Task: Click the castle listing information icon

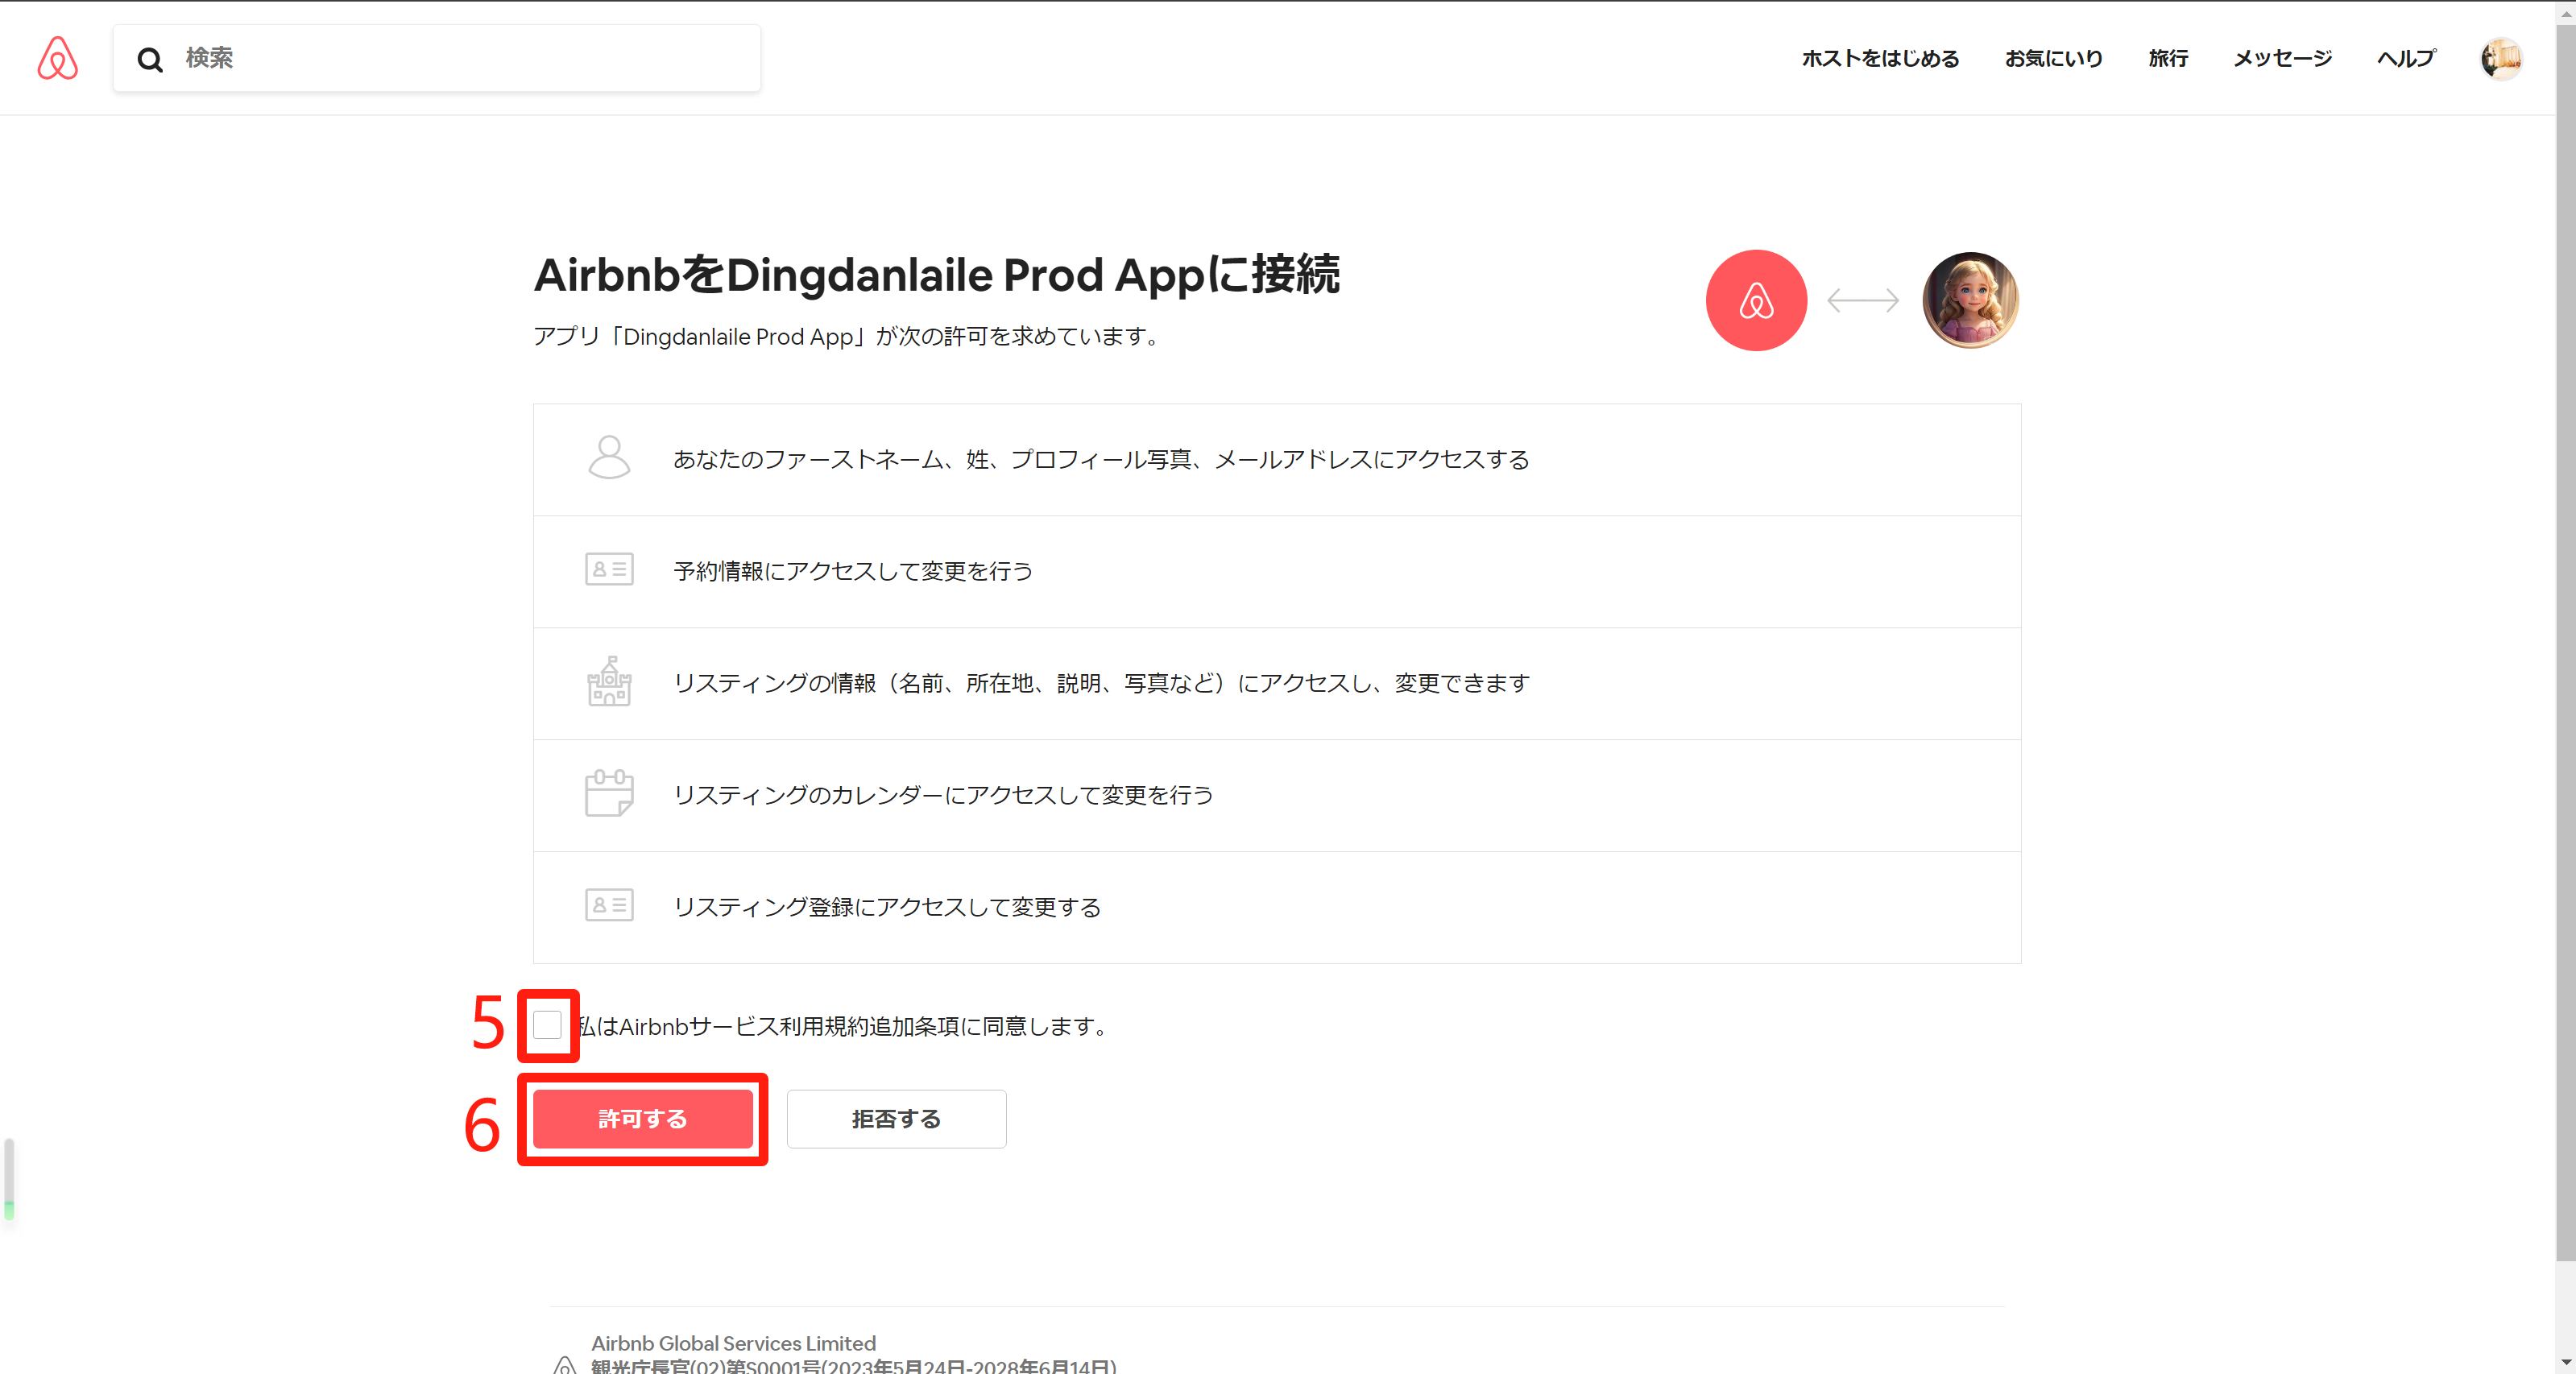Action: pos(609,682)
